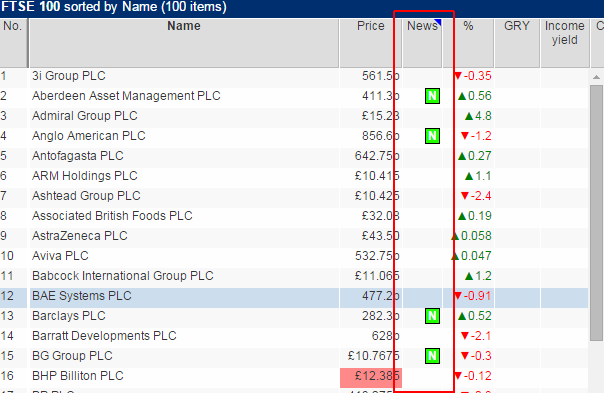604x393 pixels.
Task: Click the highlighted £12.385 price cell
Action: (x=371, y=378)
